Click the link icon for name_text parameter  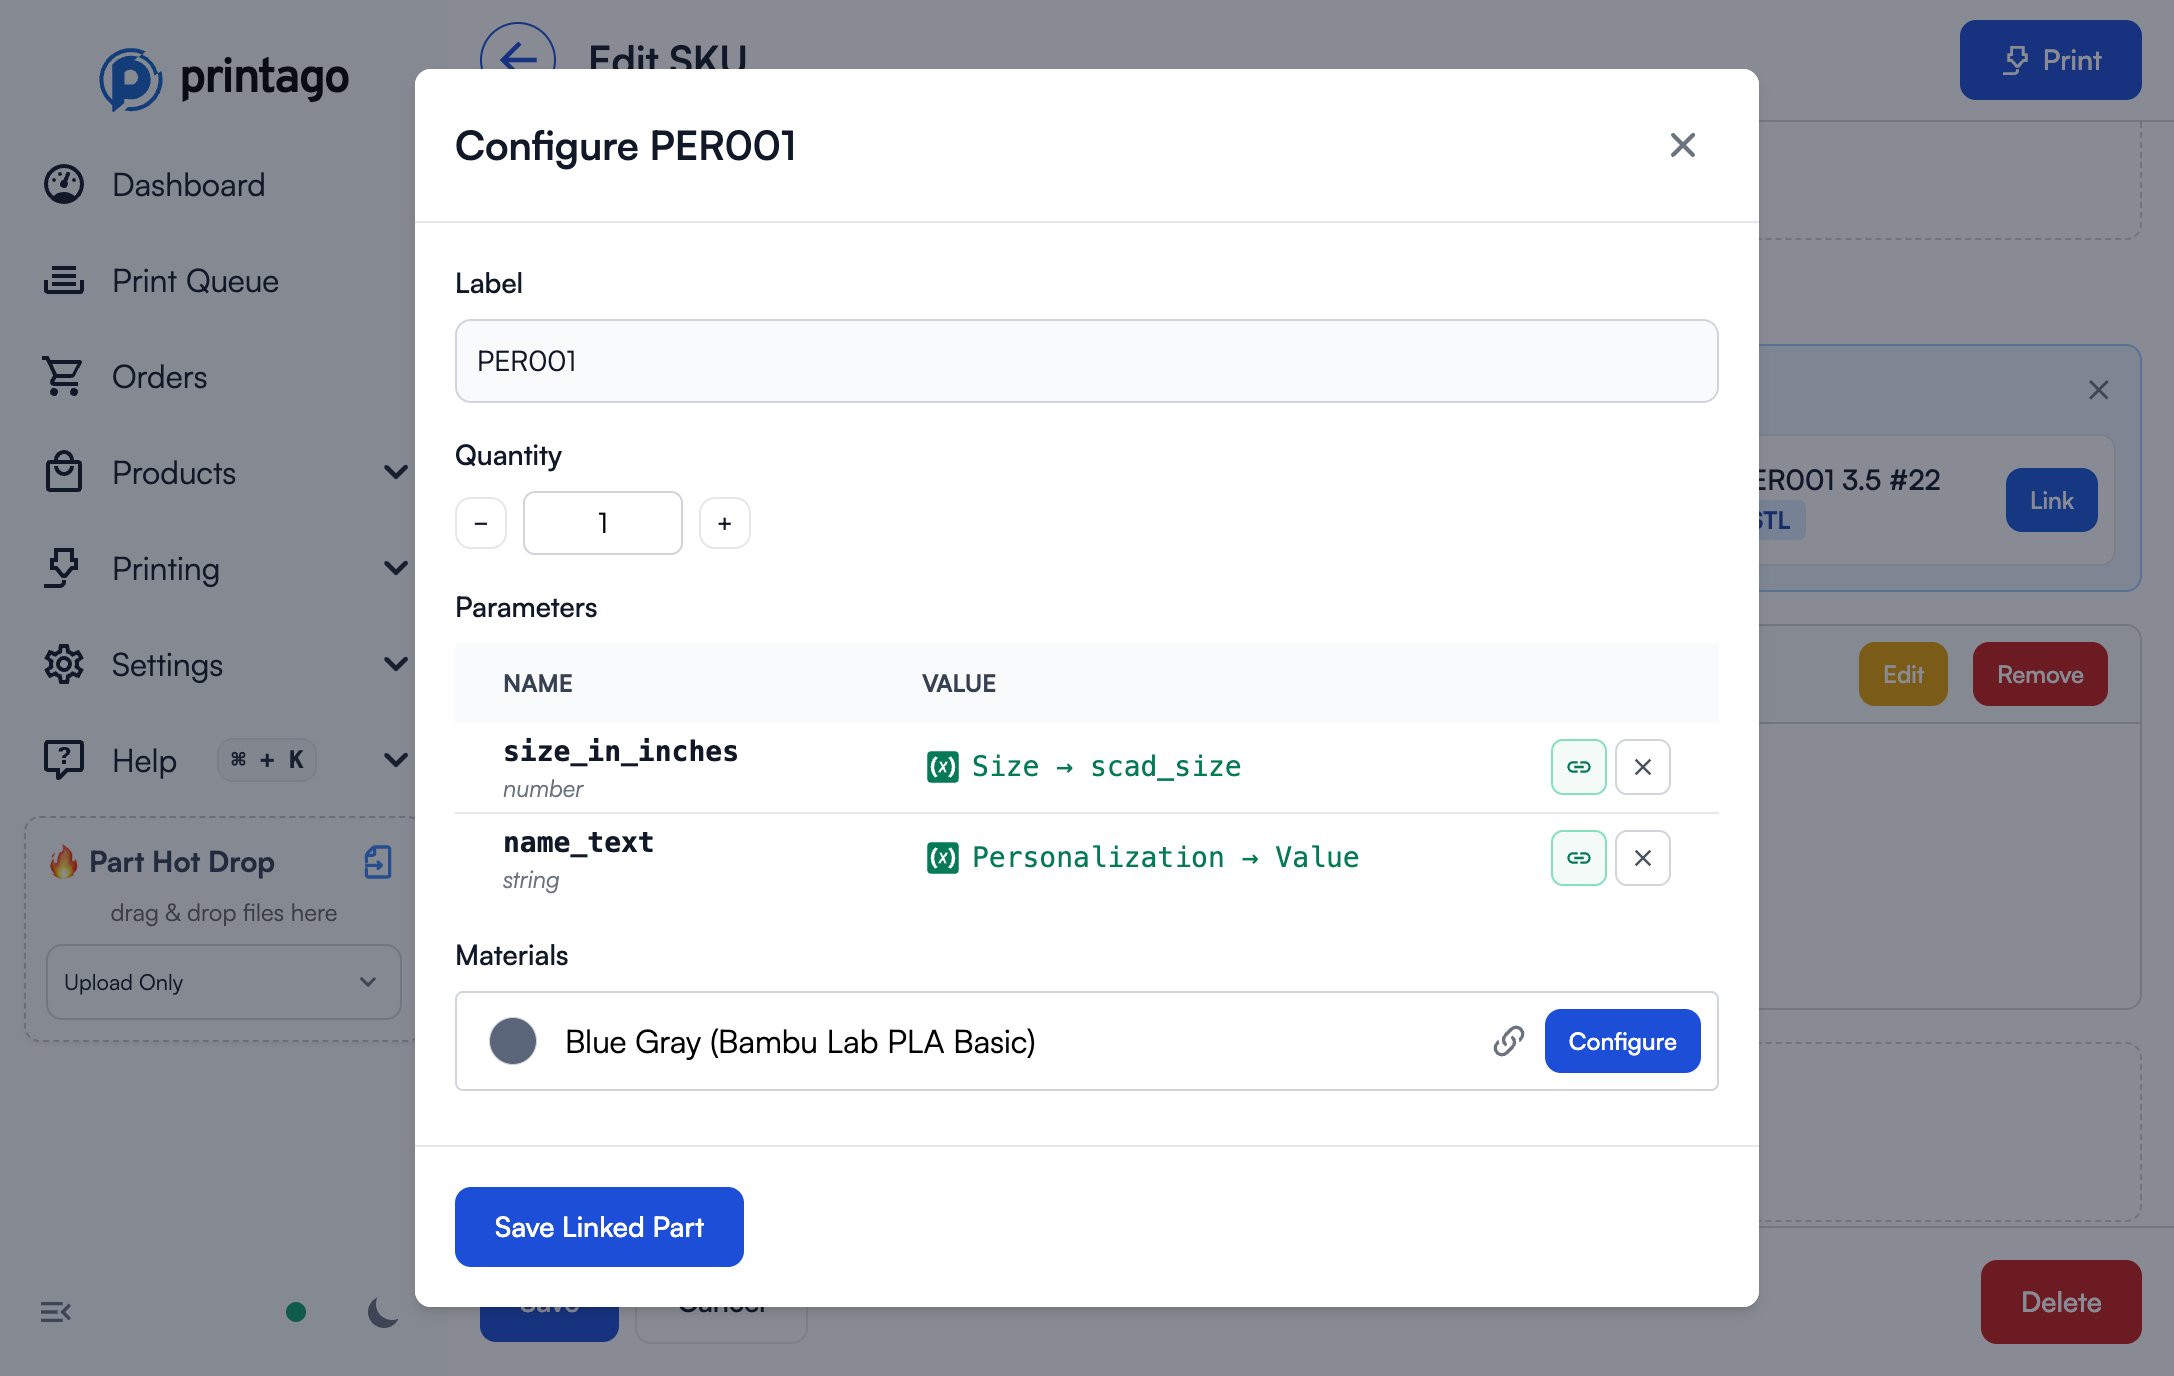coord(1578,858)
